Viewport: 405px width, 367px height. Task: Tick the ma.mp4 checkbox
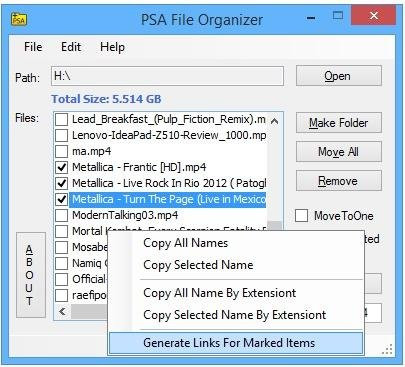(x=62, y=151)
